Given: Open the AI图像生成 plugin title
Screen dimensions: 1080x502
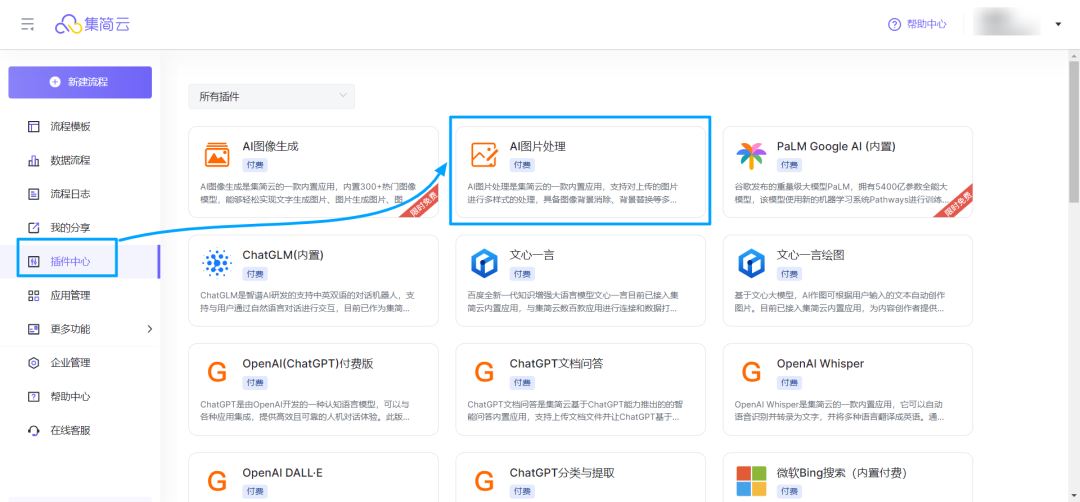Looking at the screenshot, I should click(270, 147).
